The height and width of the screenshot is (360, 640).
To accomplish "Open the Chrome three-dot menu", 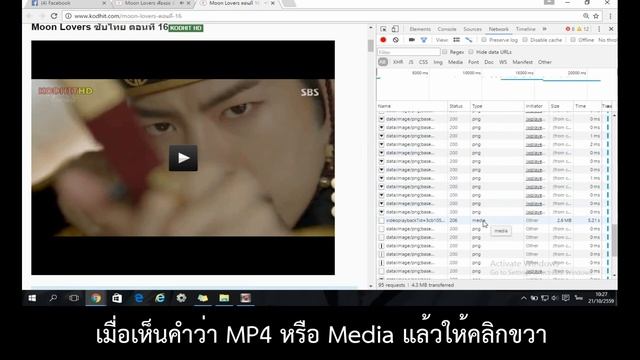I will [610, 16].
